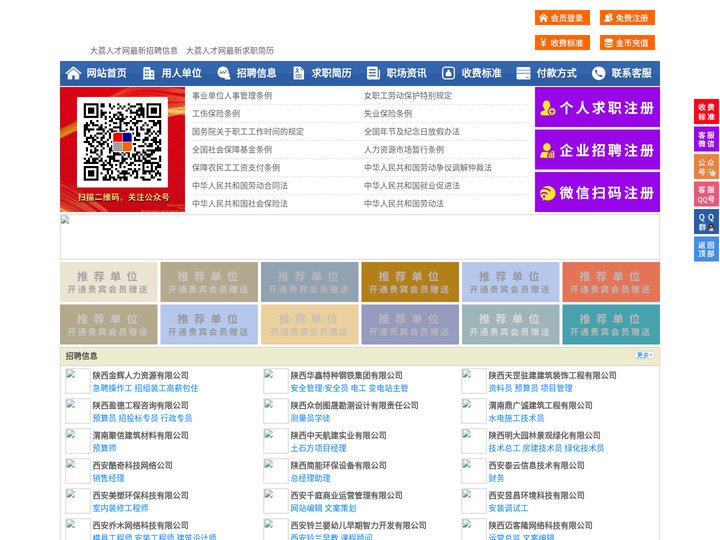
Task: Open 女职工劳动保护特别规定 link
Action: [408, 96]
